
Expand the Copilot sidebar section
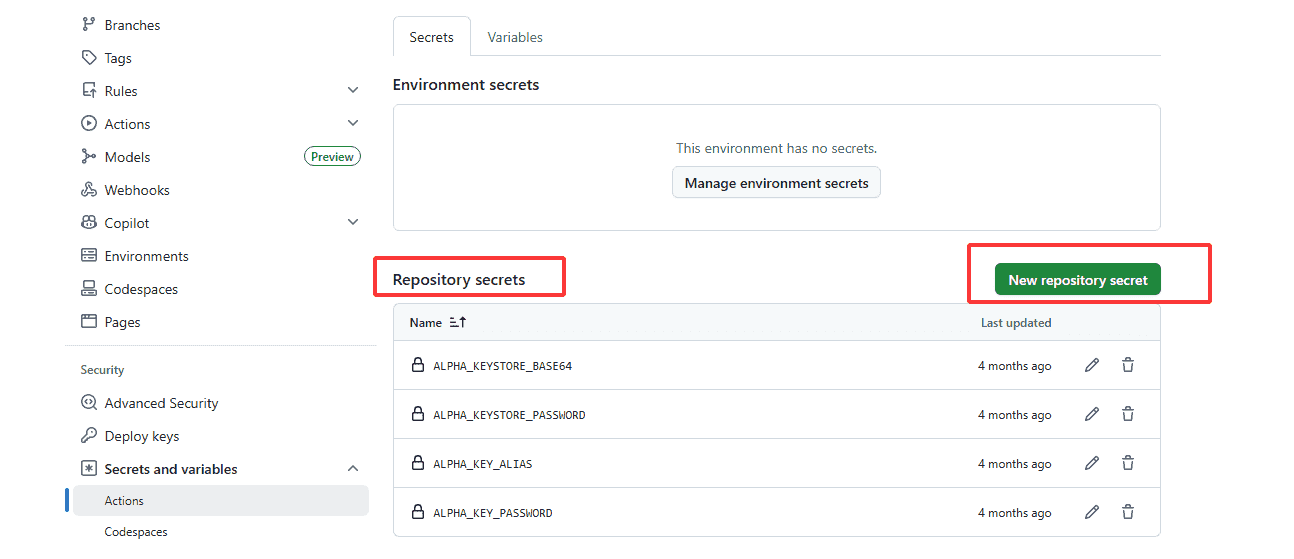[353, 223]
